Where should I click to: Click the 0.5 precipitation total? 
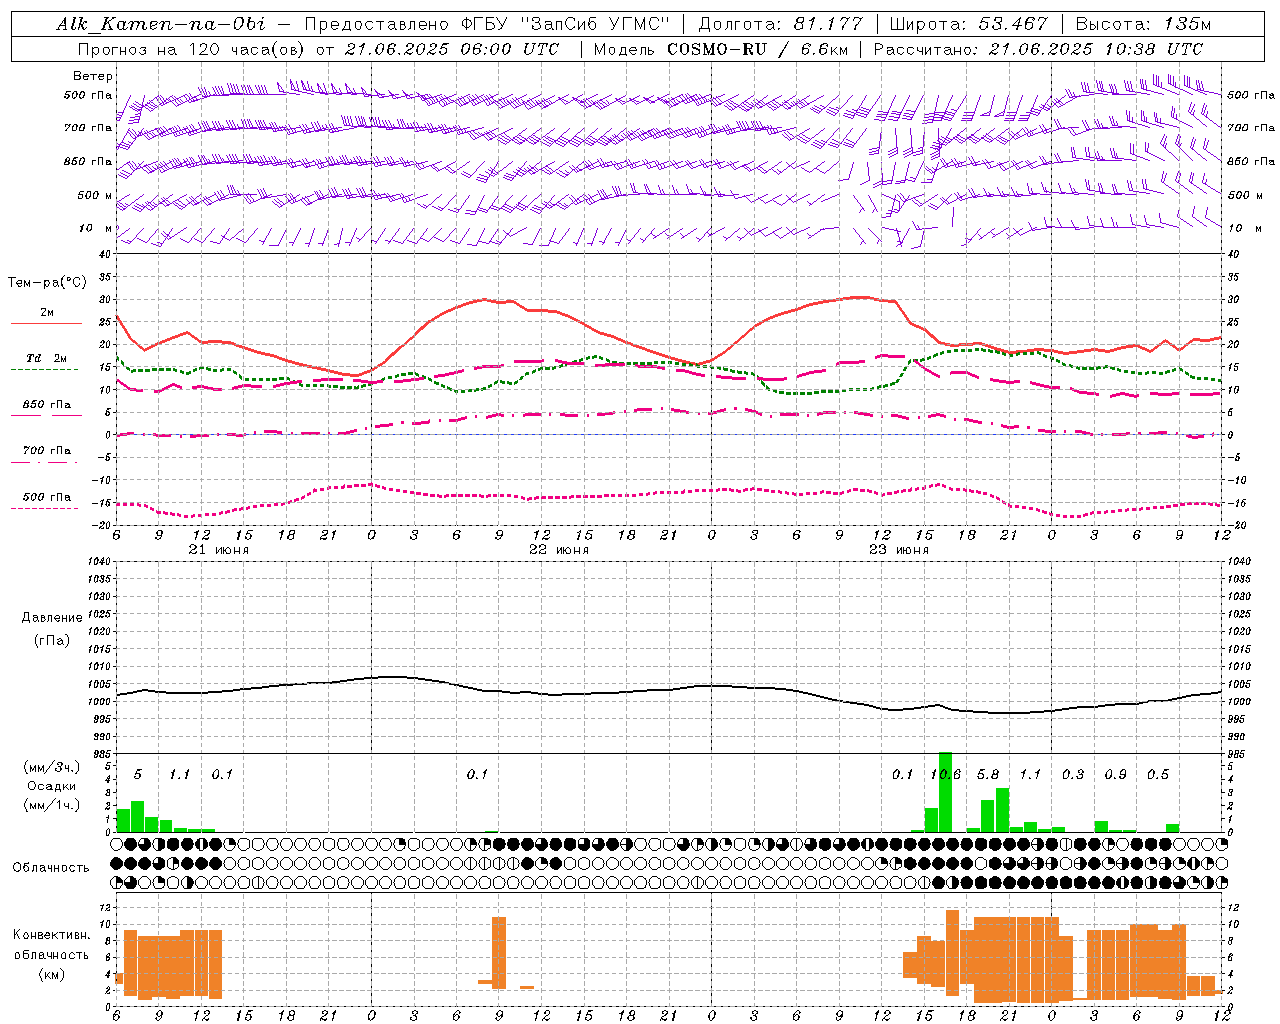coord(1158,775)
